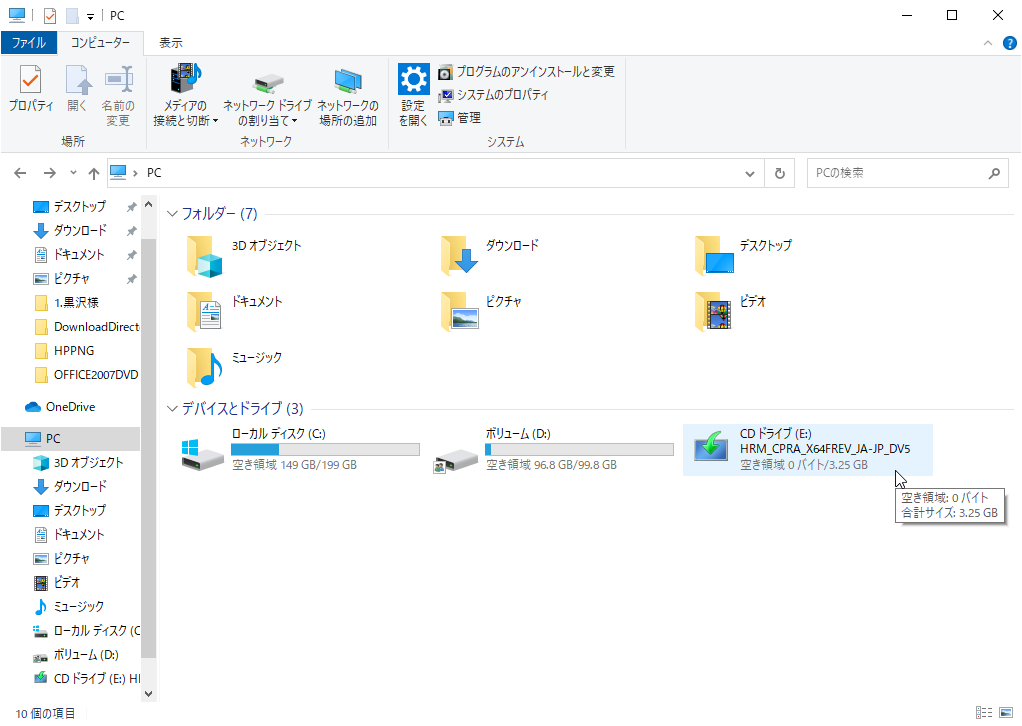Switch to large icons view
Screen dimensions: 1022x726
click(1006, 714)
